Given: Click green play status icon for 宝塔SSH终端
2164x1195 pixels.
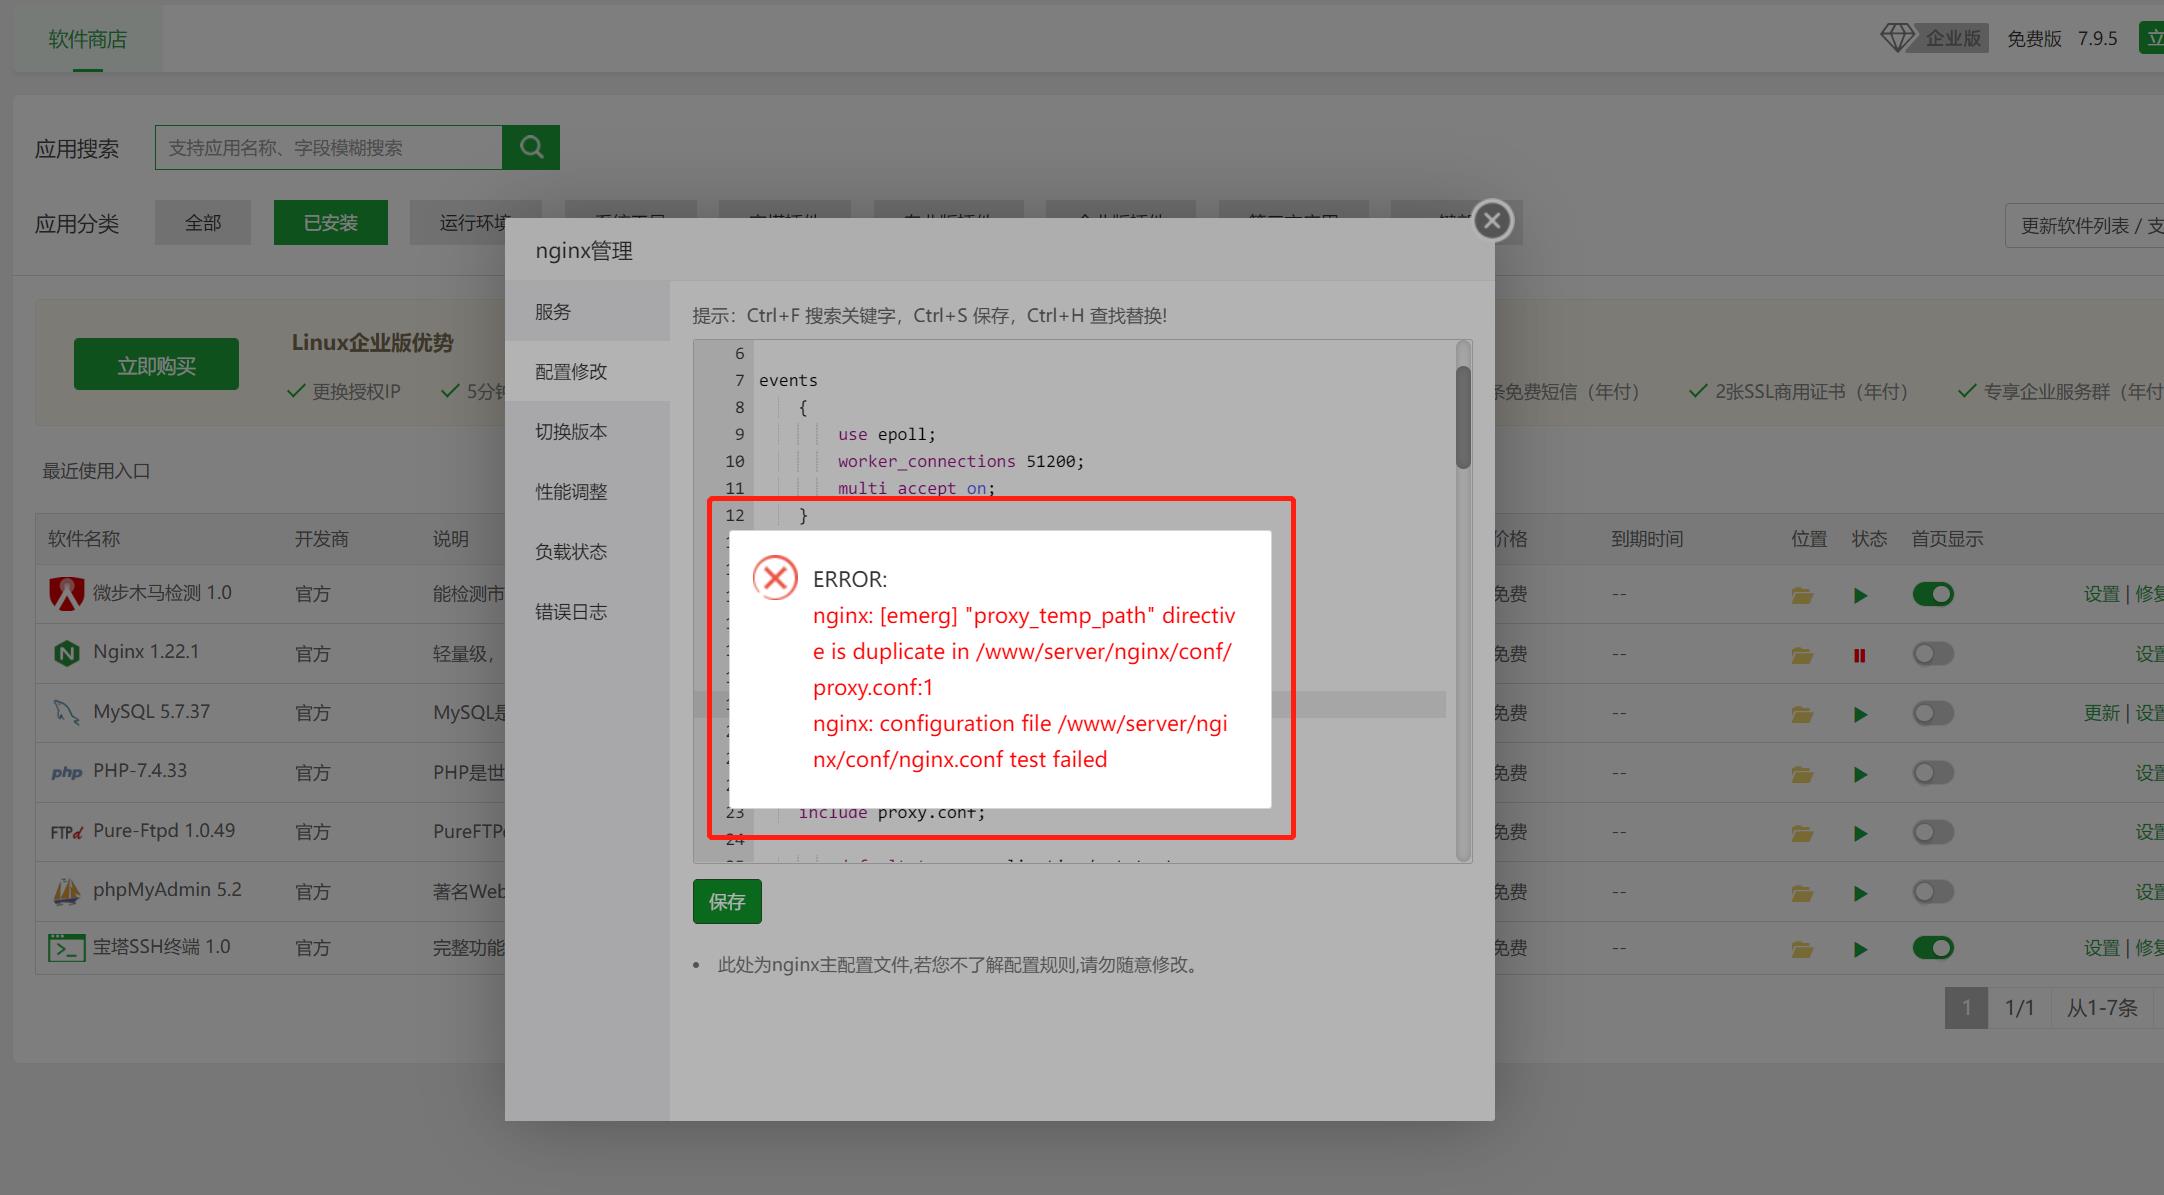Looking at the screenshot, I should [x=1860, y=950].
